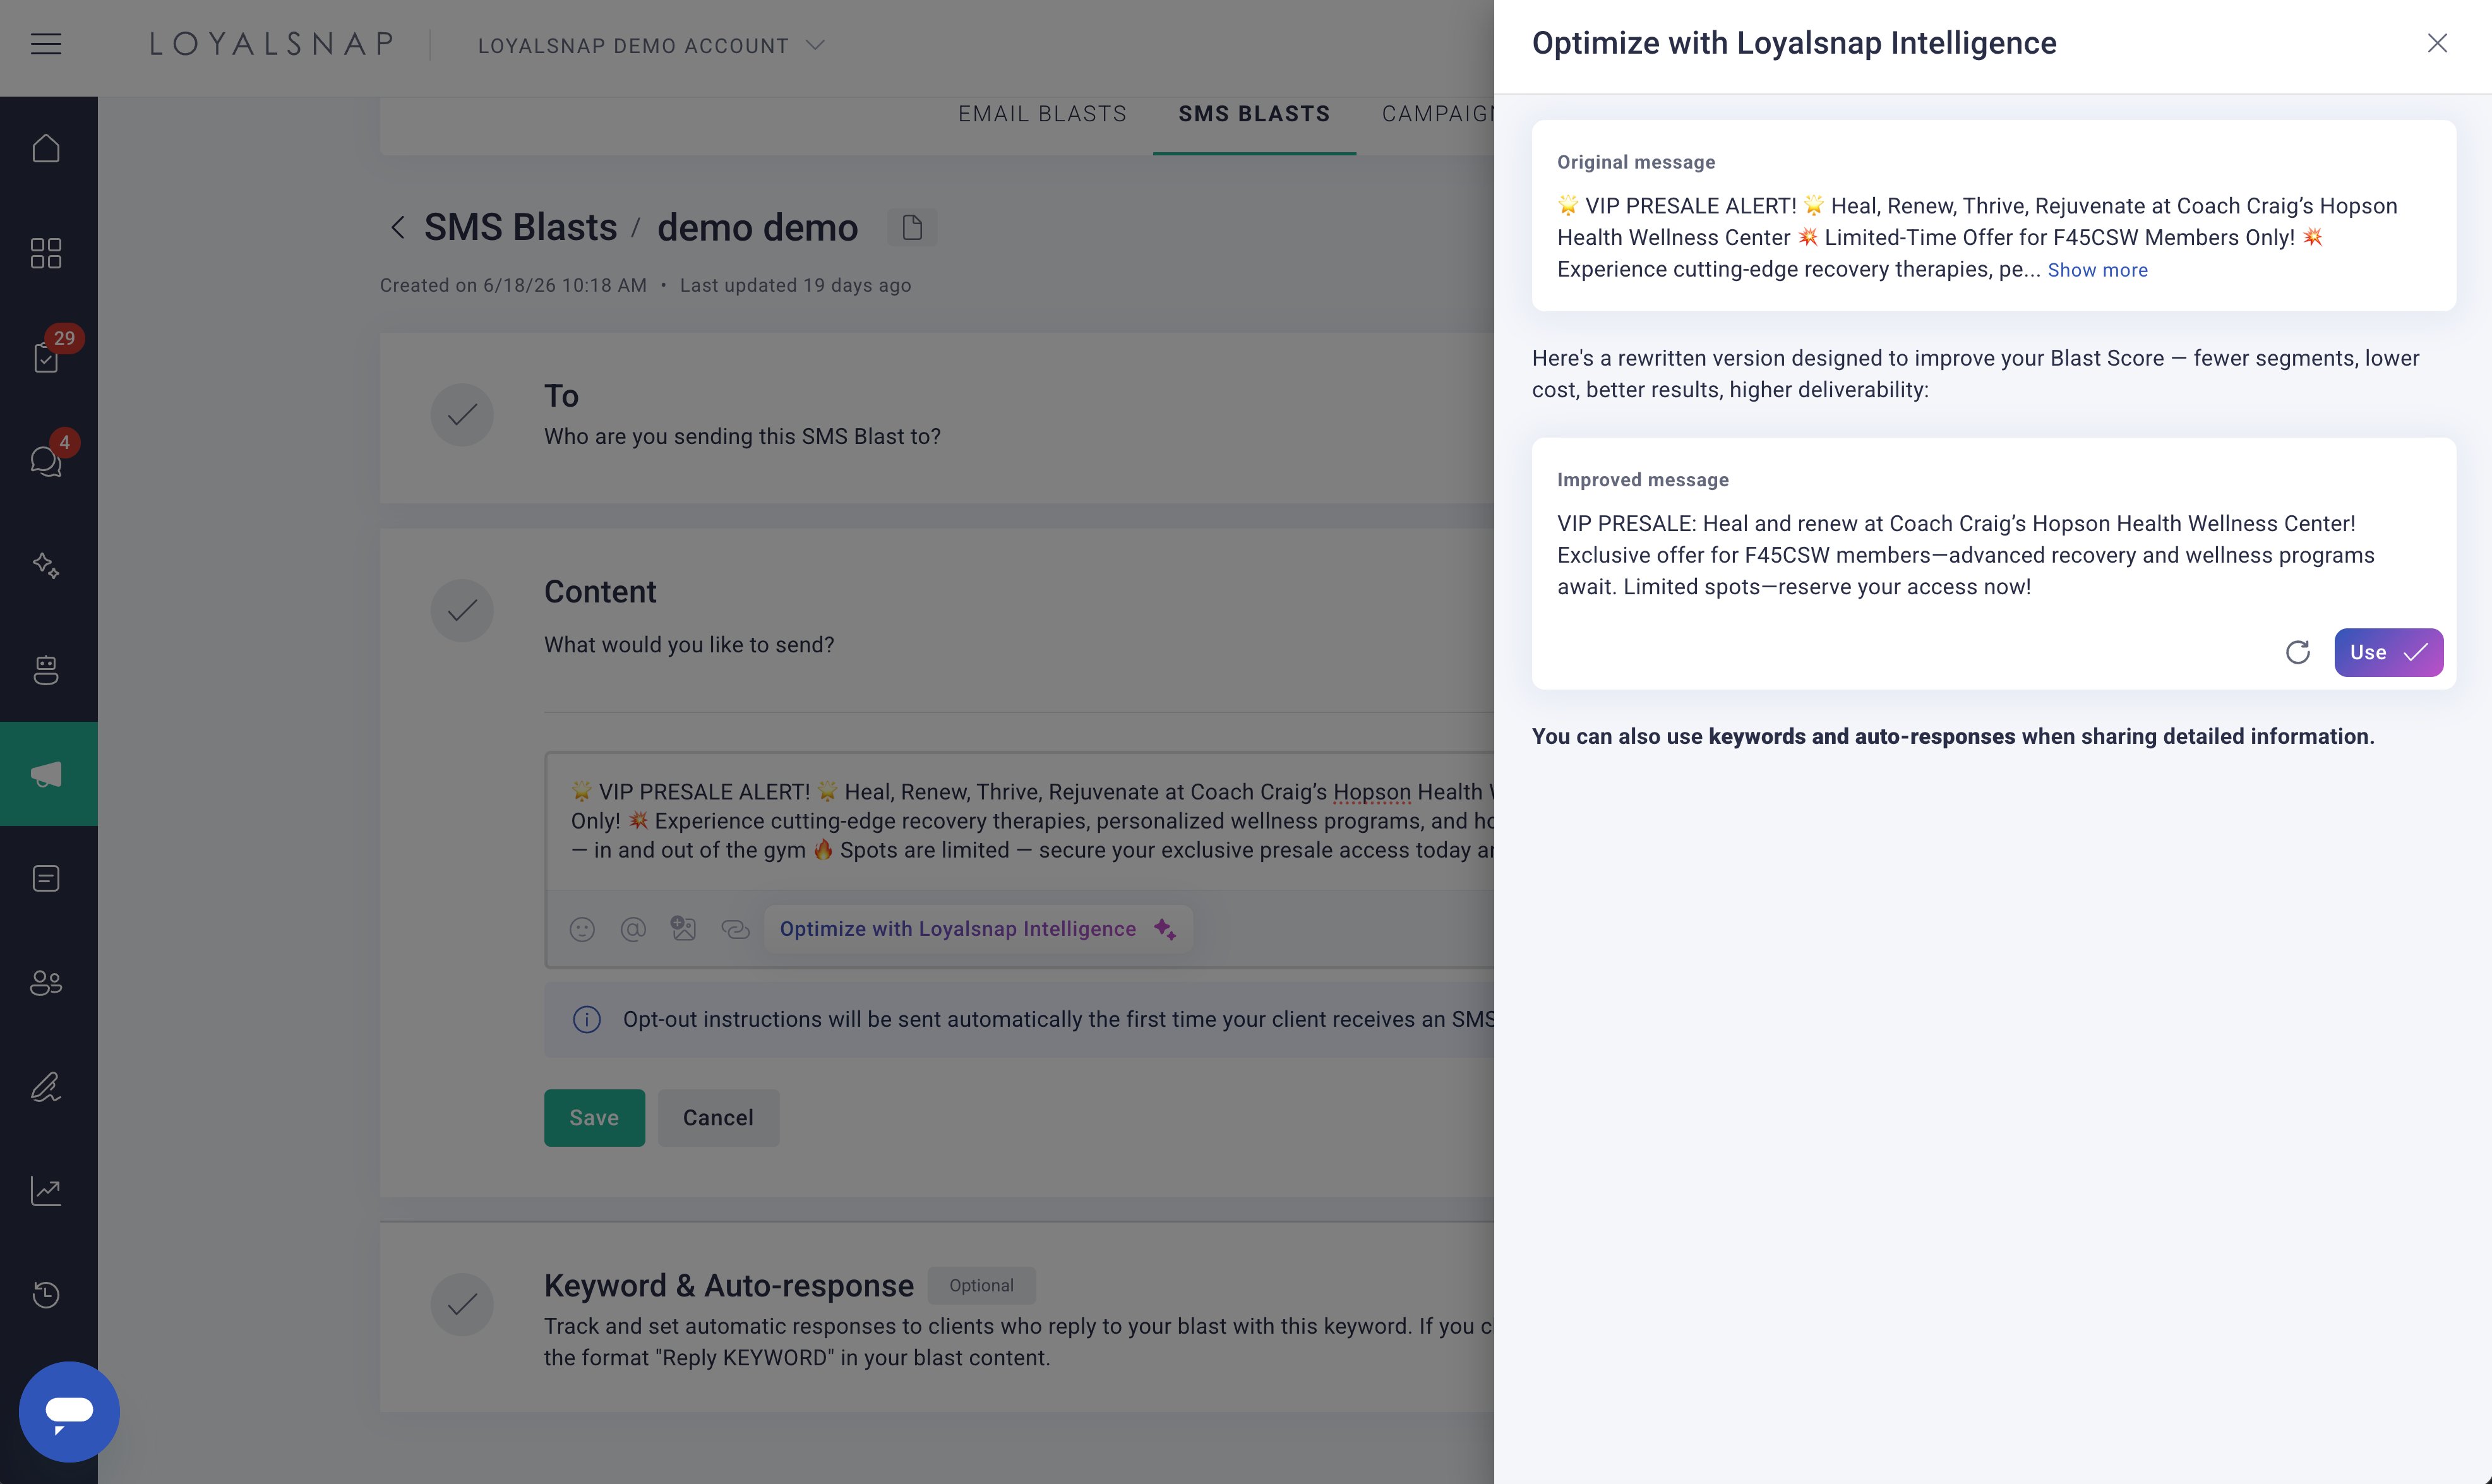The height and width of the screenshot is (1484, 2492).
Task: Click into the SMS message text area
Action: point(1019,821)
